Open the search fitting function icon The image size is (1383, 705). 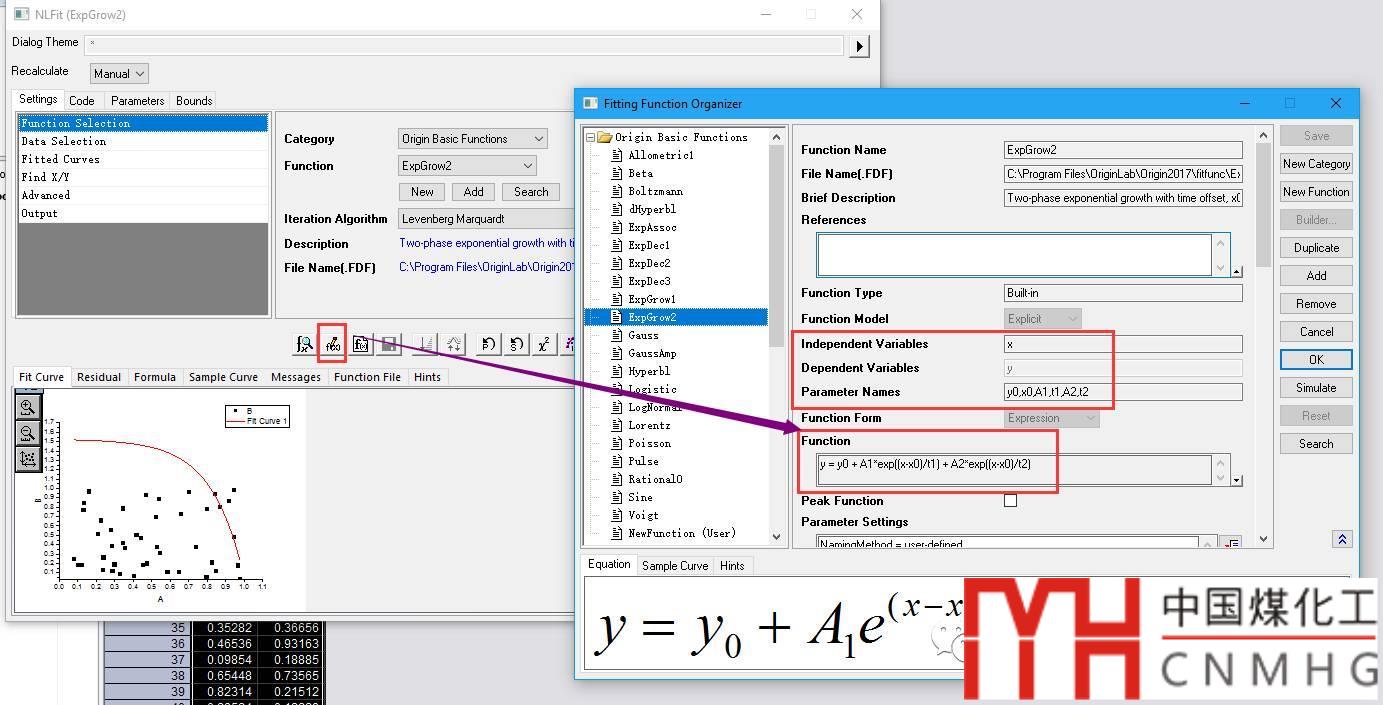(304, 344)
